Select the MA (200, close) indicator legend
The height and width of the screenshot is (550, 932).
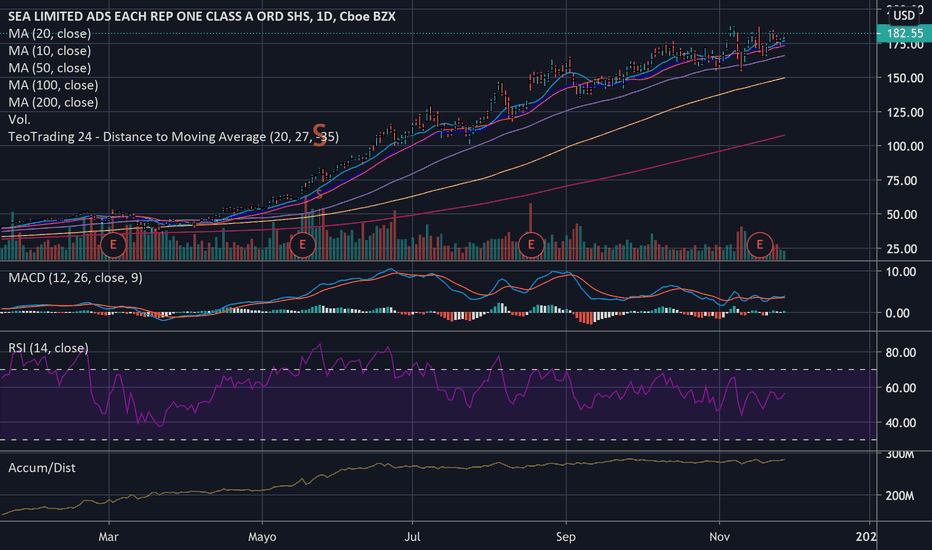click(x=53, y=102)
